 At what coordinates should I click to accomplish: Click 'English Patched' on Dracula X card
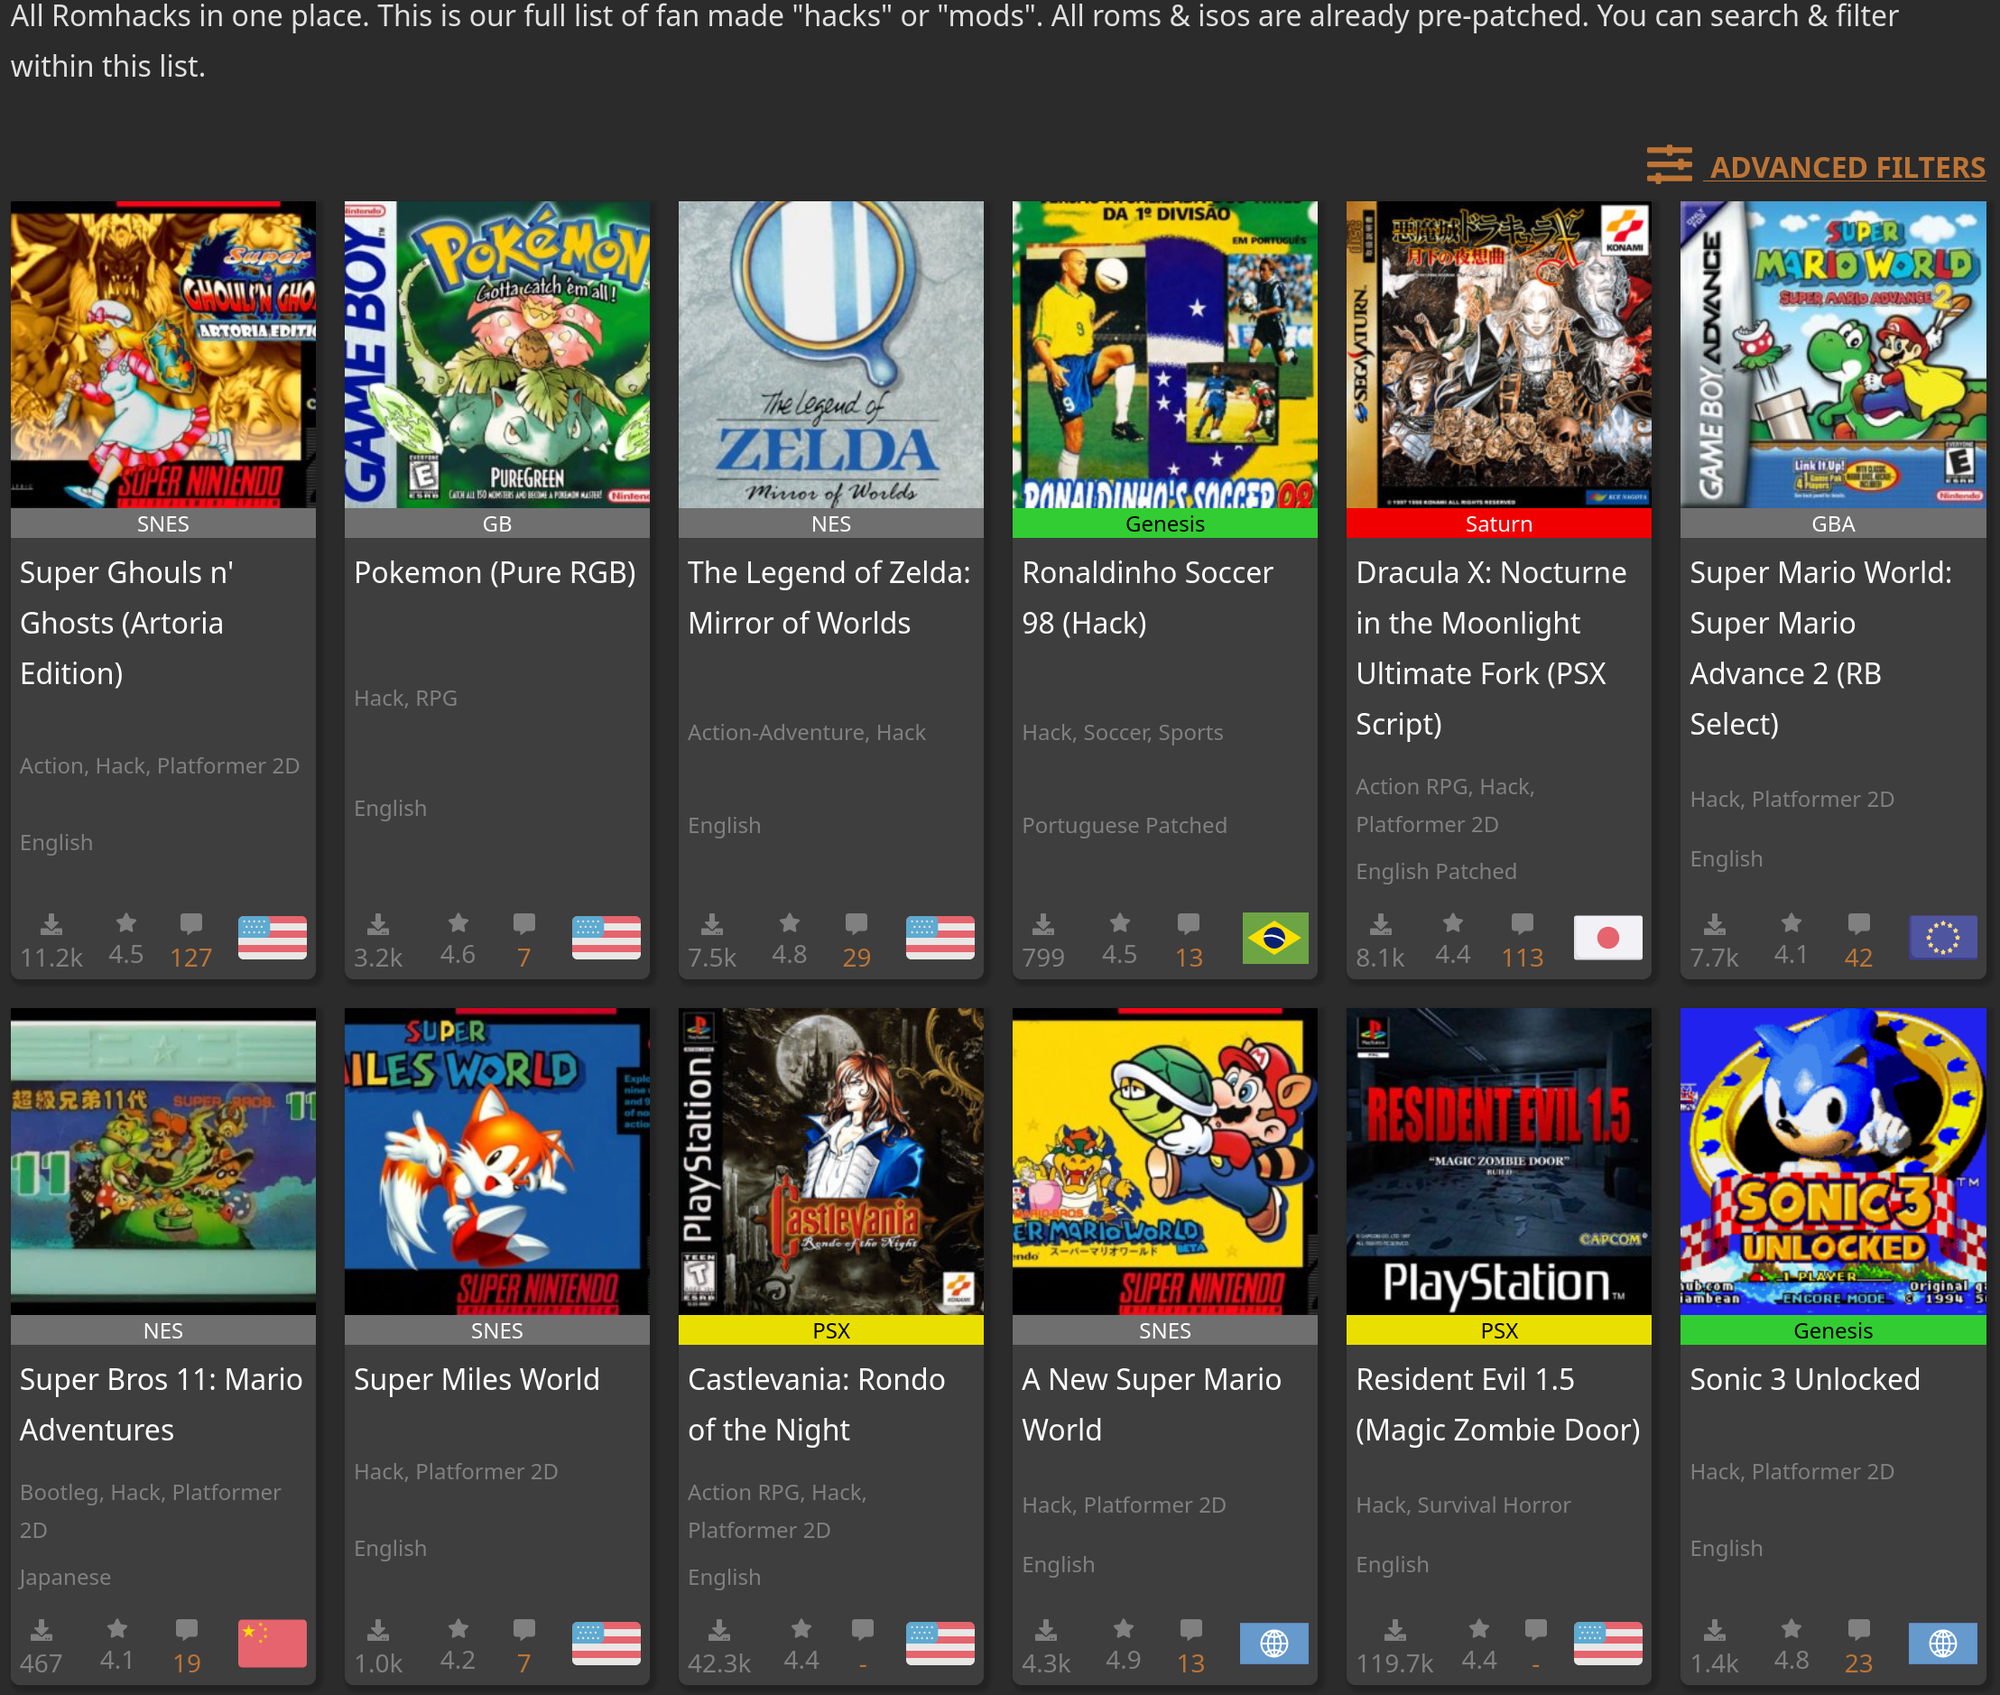[1436, 871]
